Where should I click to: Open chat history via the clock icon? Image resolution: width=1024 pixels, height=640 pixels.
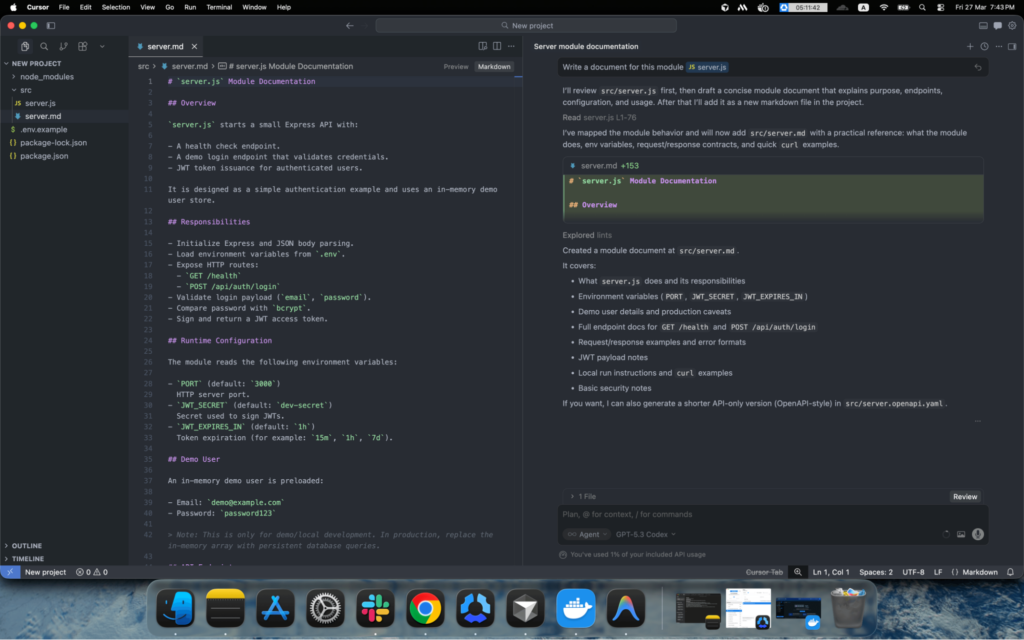pos(983,46)
